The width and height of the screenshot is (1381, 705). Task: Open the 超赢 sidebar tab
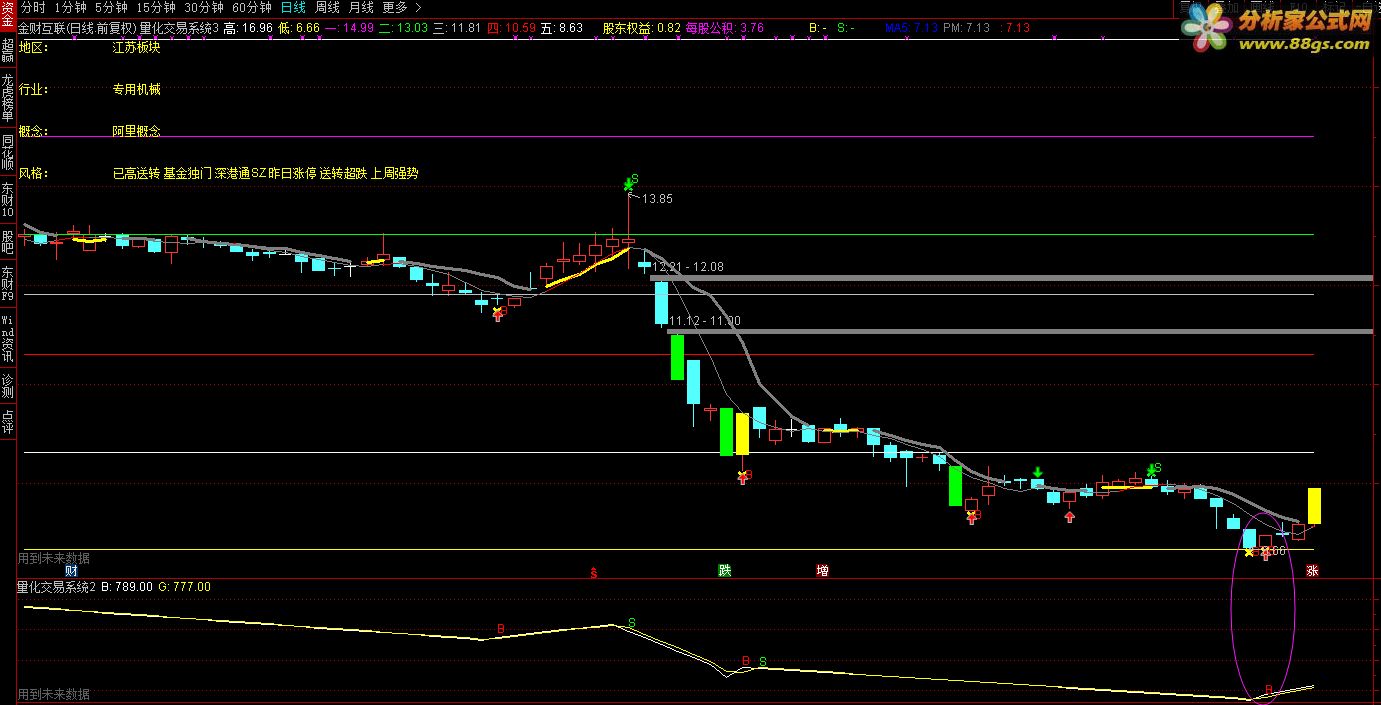pyautogui.click(x=7, y=51)
